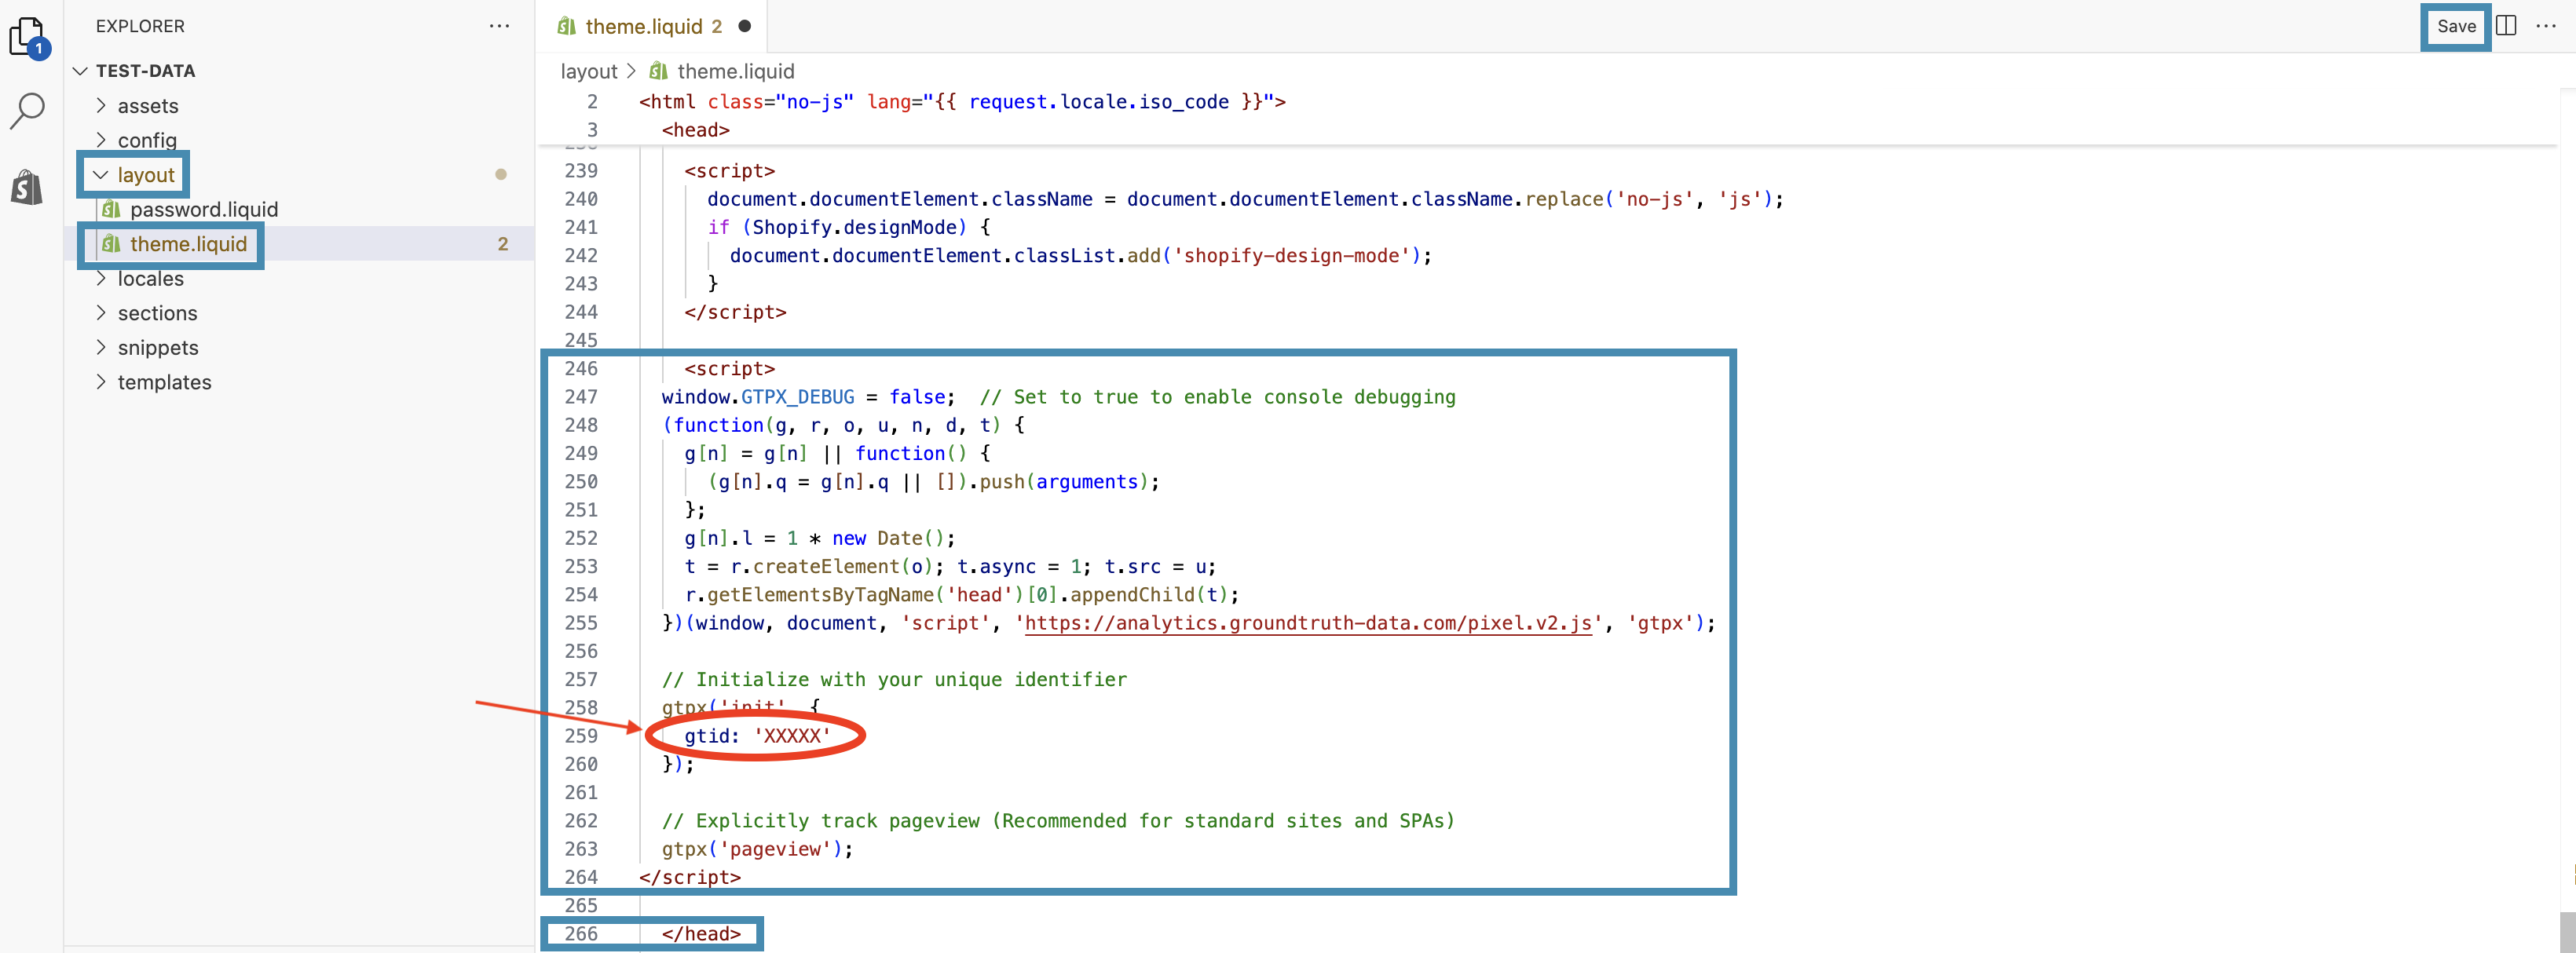The width and height of the screenshot is (2576, 953).
Task: Click password.liquid's Shopify file icon
Action: [113, 209]
